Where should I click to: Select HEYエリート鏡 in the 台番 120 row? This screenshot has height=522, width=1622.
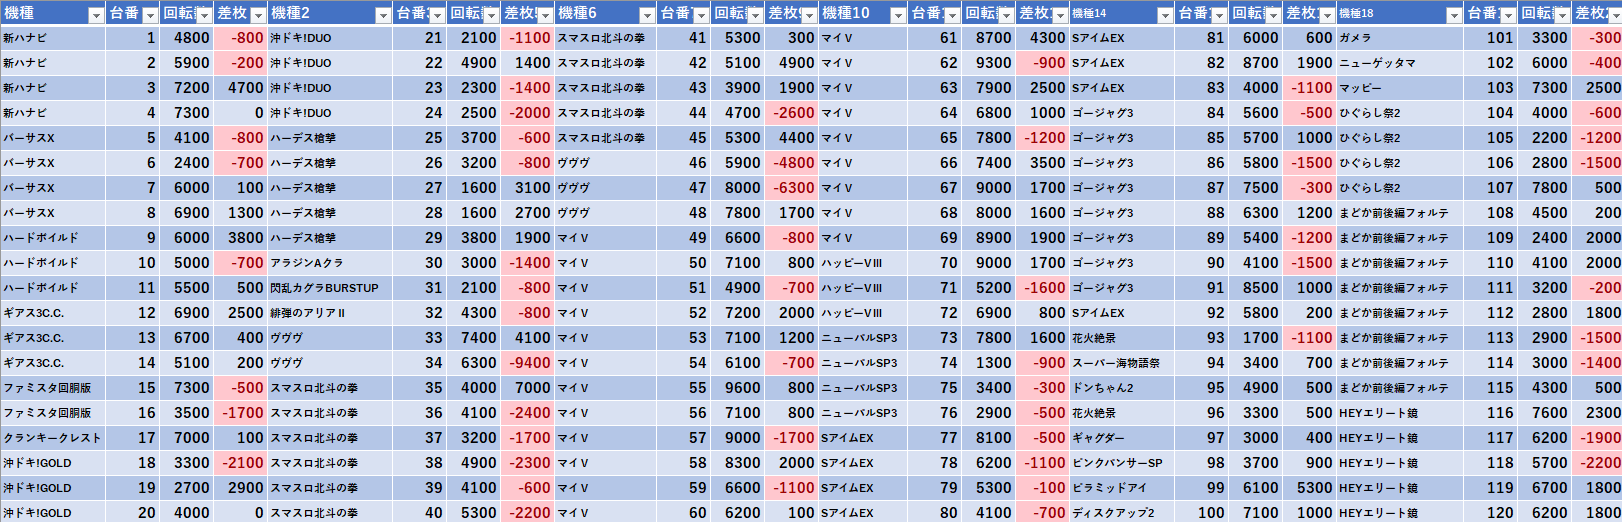coord(1400,513)
